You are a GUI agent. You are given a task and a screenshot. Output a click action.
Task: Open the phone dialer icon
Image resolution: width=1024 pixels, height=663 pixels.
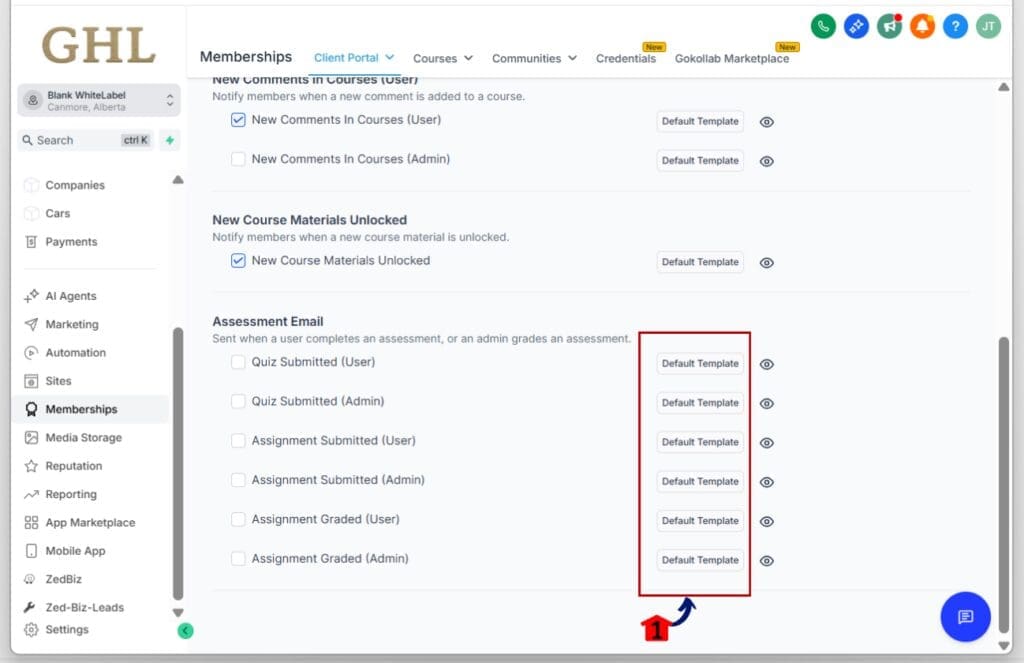pos(822,26)
